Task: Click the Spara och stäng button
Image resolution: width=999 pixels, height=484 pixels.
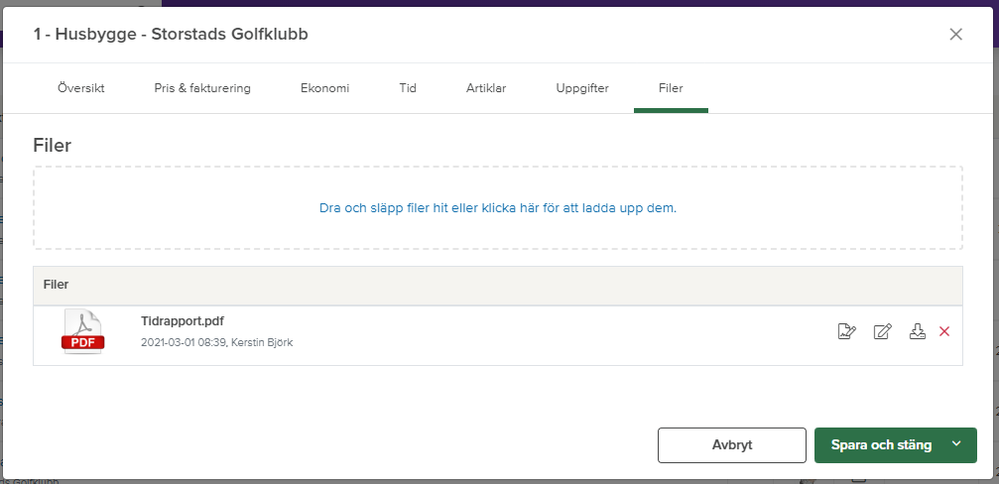Action: click(x=881, y=445)
